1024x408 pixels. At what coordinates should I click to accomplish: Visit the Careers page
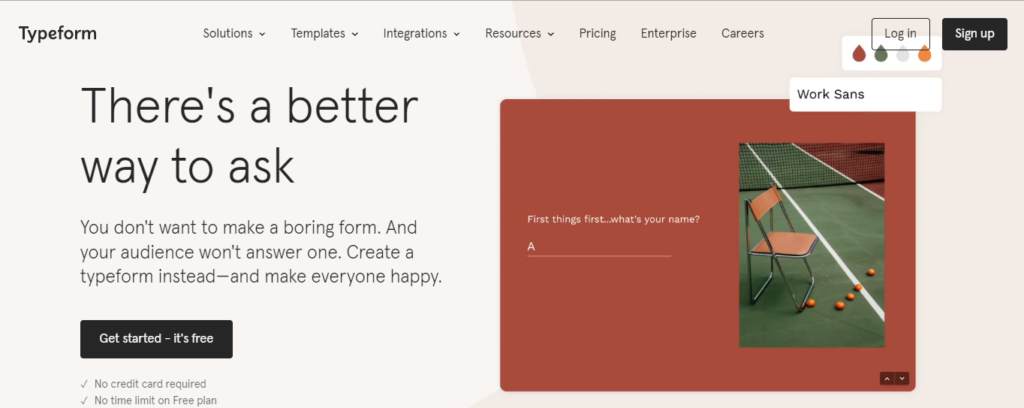(x=742, y=33)
